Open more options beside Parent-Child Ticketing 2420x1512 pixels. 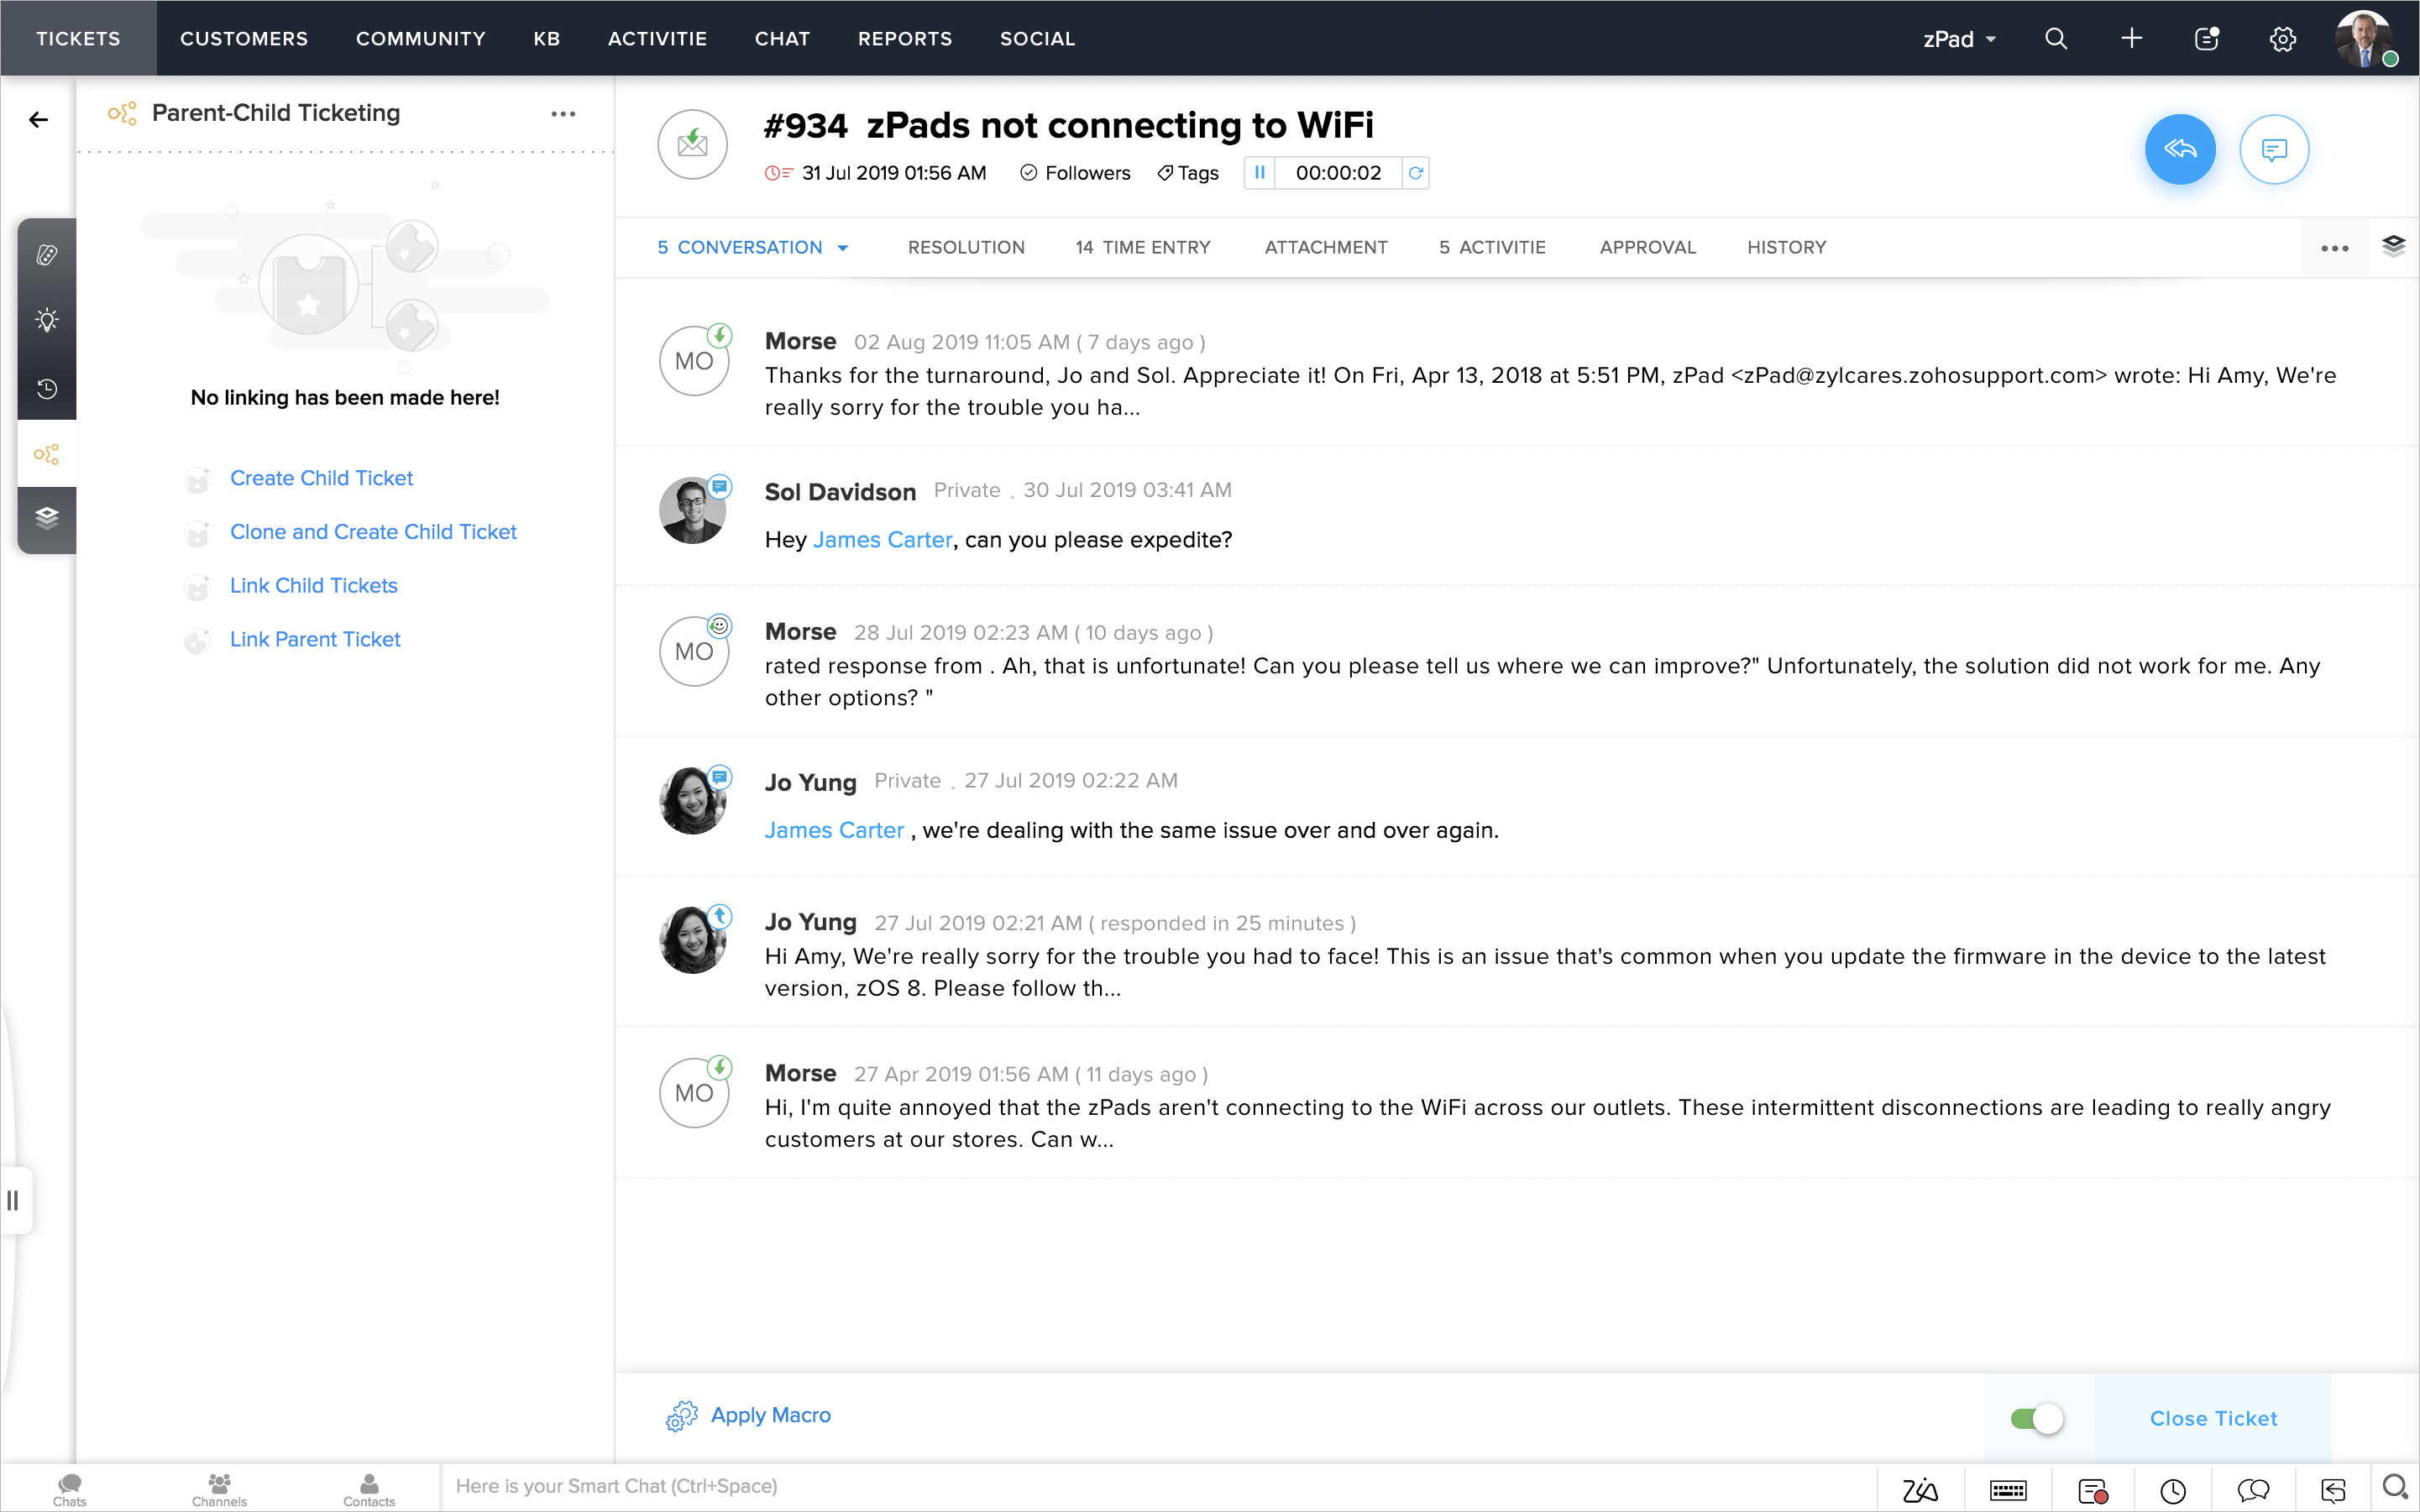pos(563,114)
